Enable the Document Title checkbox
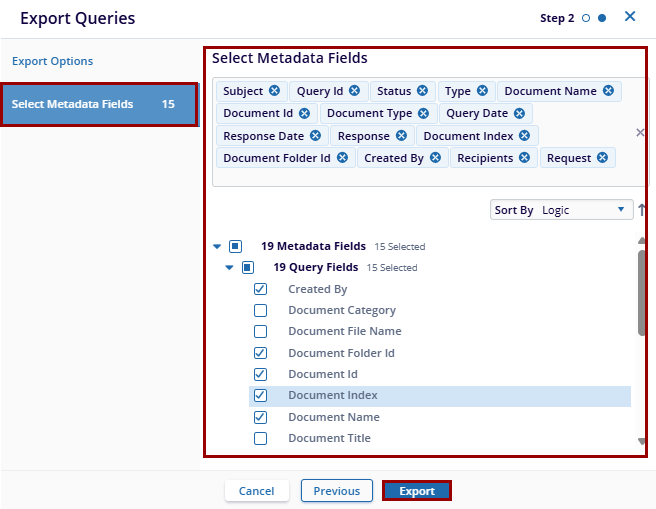The width and height of the screenshot is (656, 509). click(261, 439)
